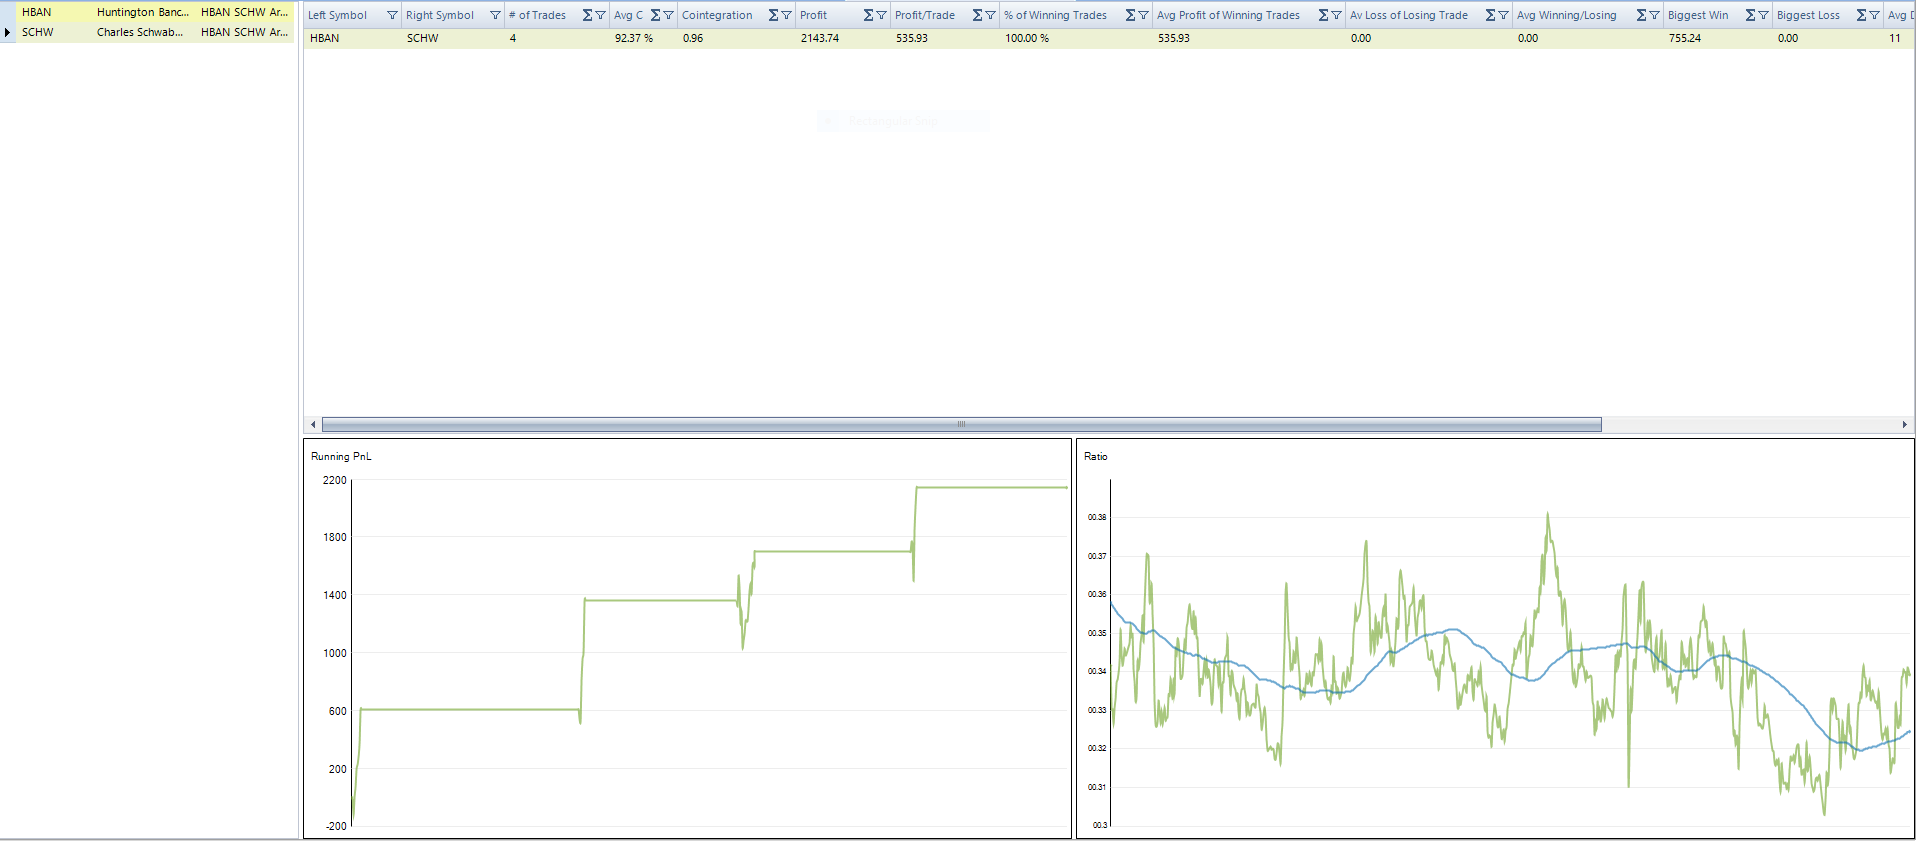Viewport: 1916px width, 841px height.
Task: Click the scroll left arrow of the grid
Action: tap(313, 424)
